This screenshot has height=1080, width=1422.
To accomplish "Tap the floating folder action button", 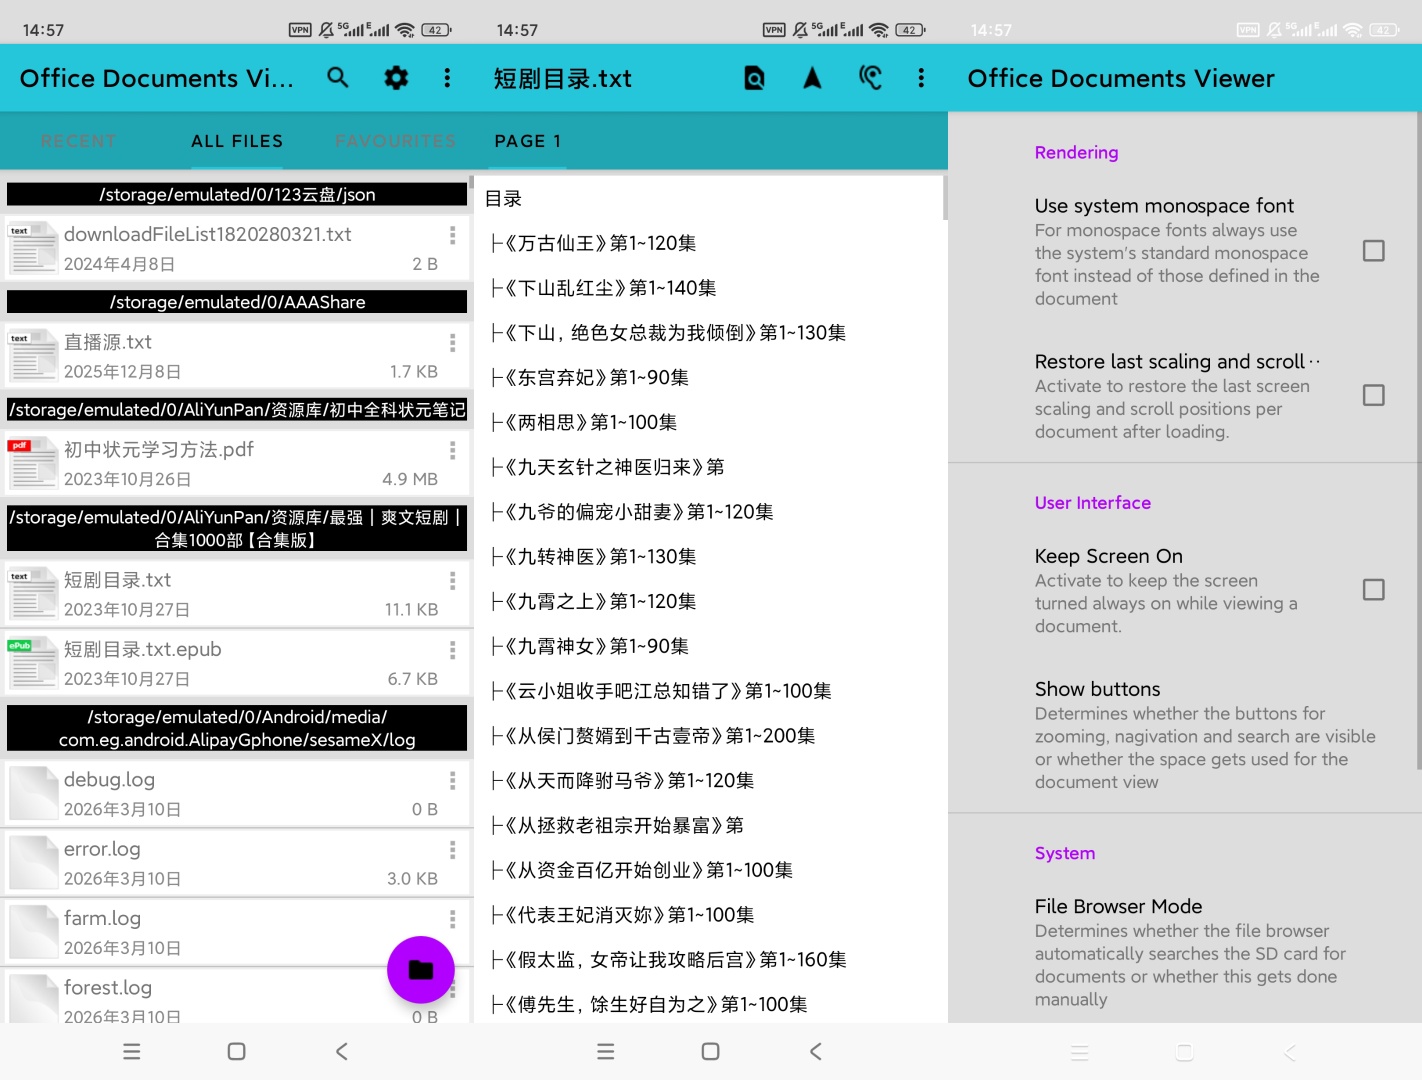I will 420,969.
